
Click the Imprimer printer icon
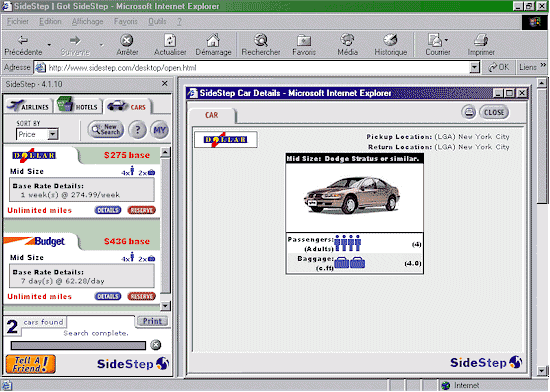[481, 40]
